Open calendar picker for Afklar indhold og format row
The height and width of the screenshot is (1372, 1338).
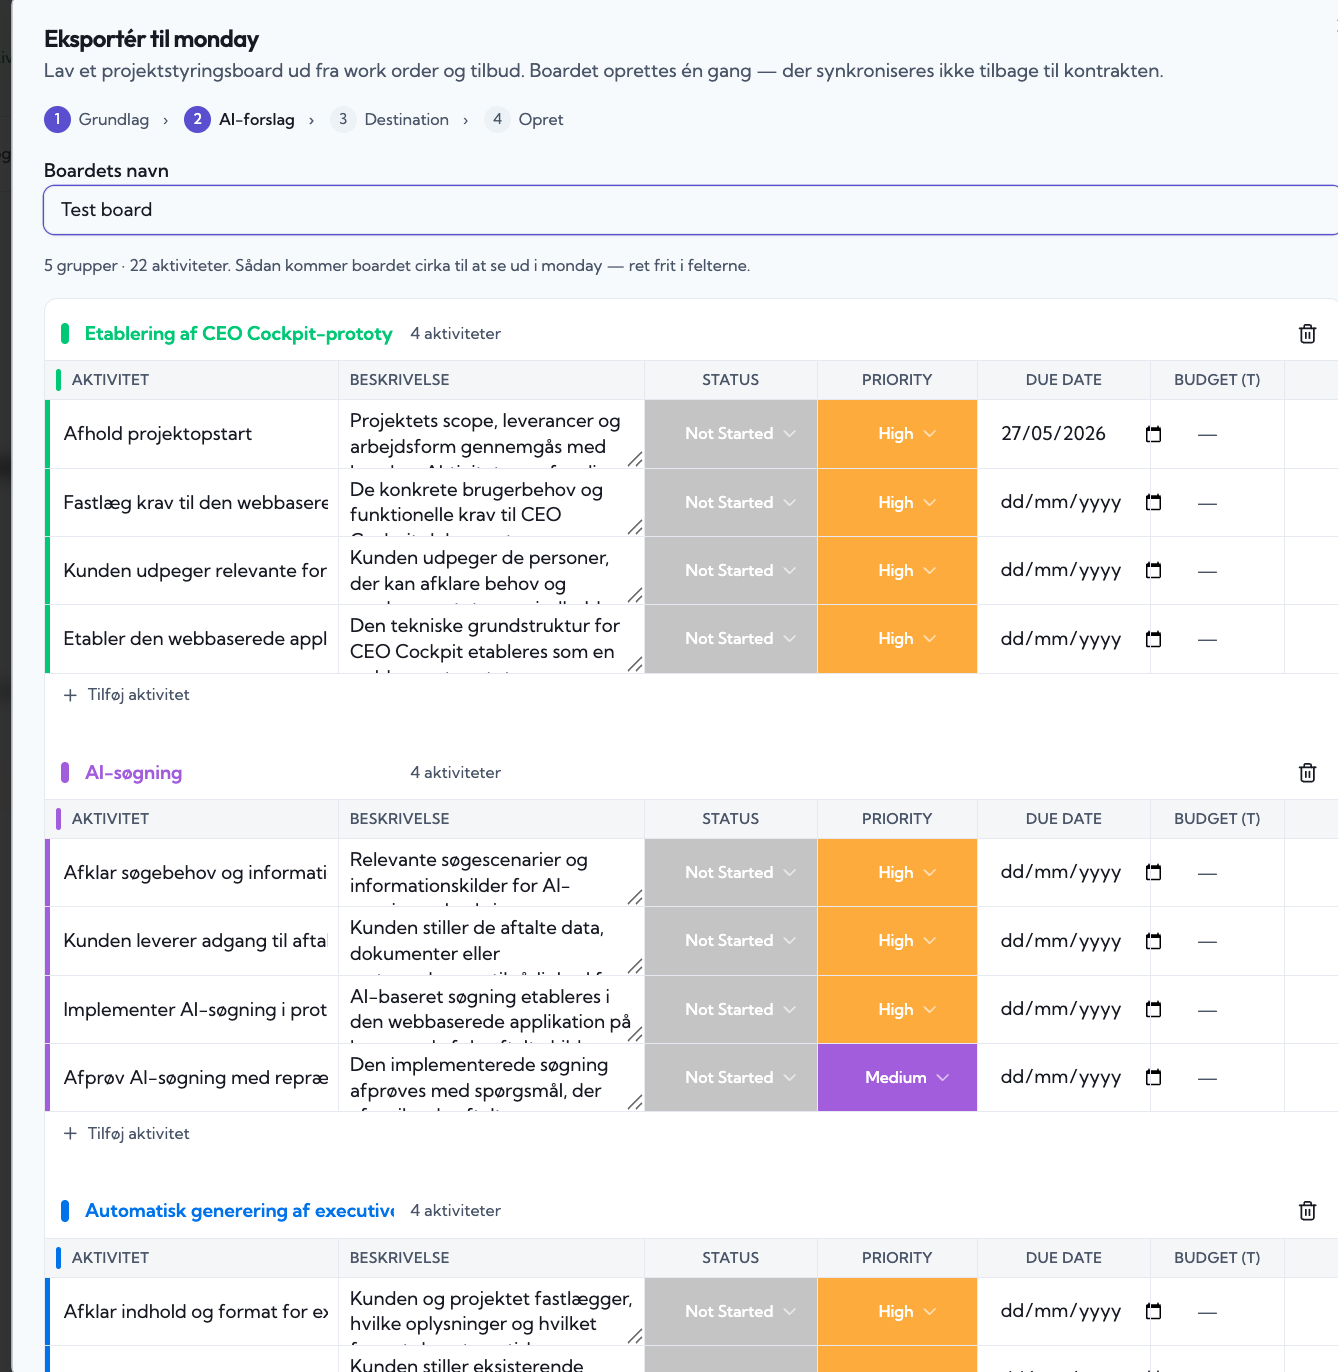pos(1153,1311)
